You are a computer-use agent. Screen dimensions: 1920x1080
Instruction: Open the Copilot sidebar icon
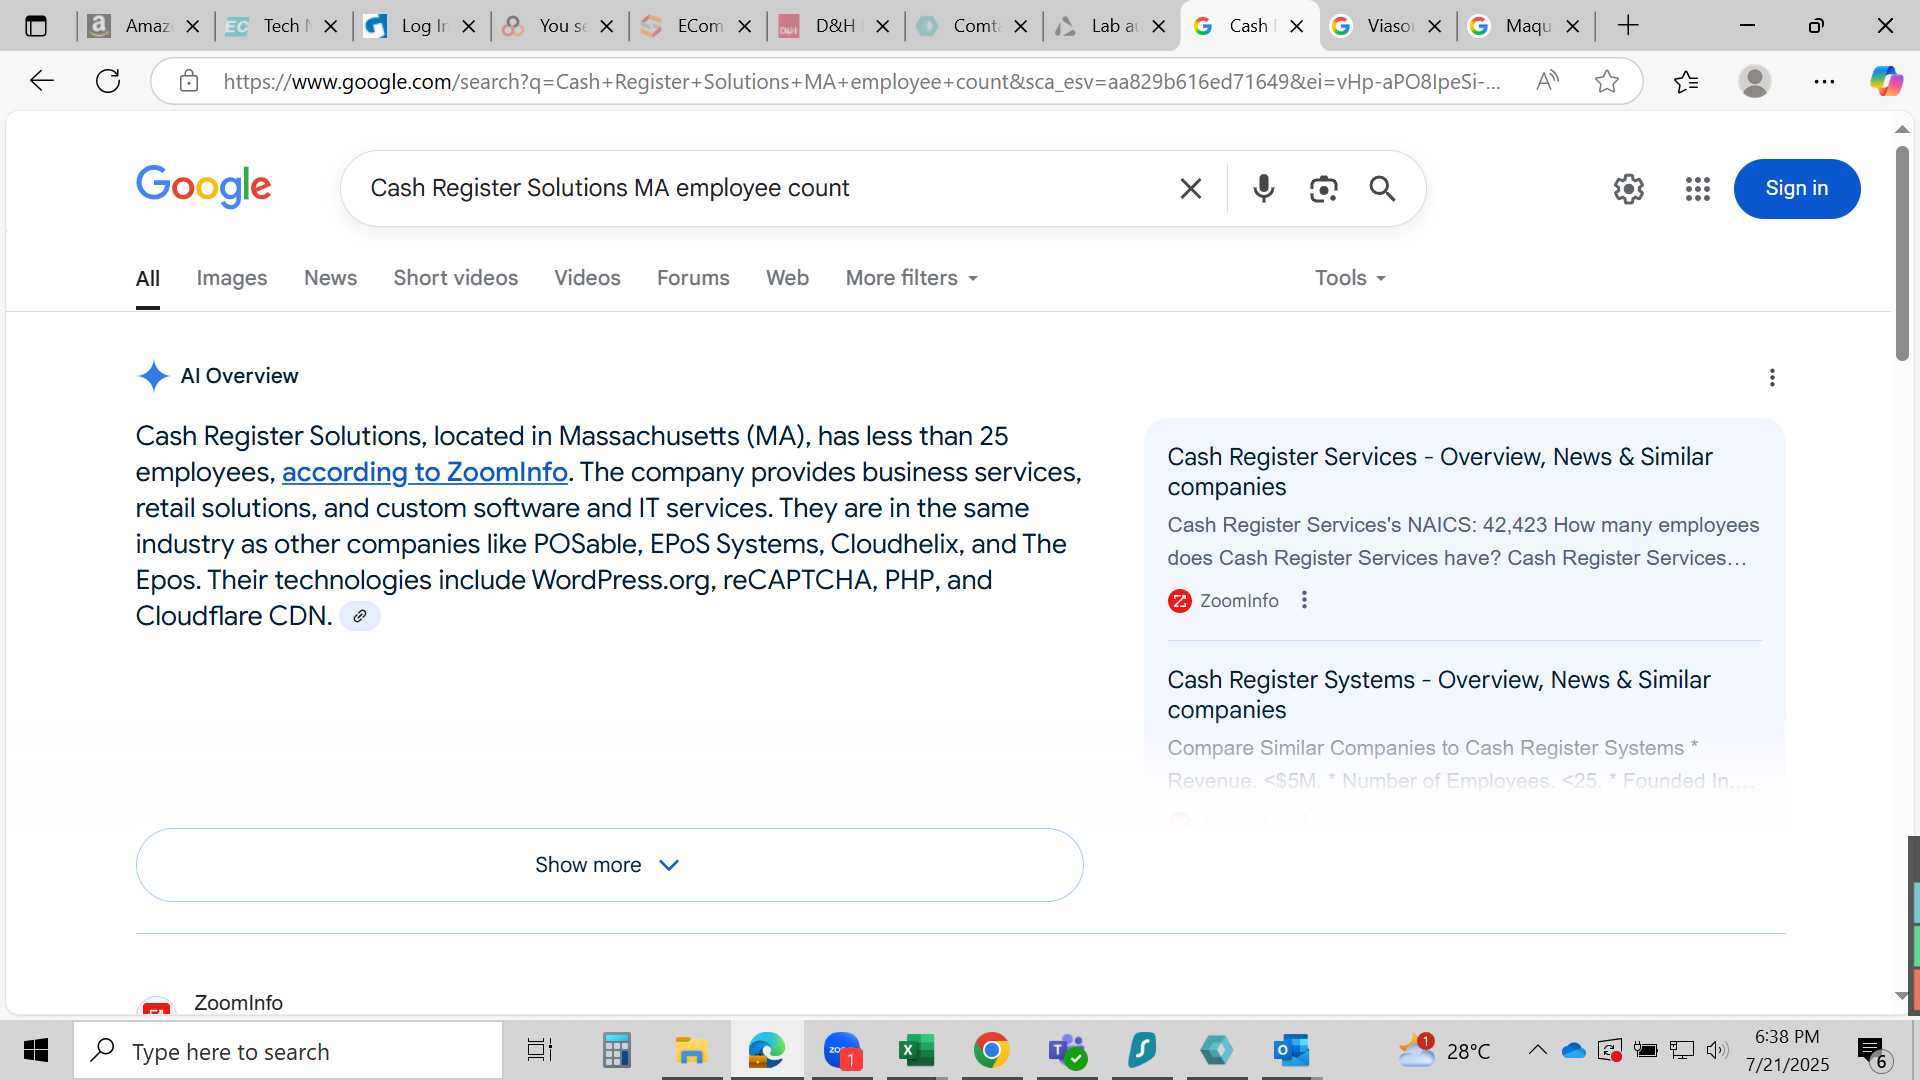click(1886, 81)
